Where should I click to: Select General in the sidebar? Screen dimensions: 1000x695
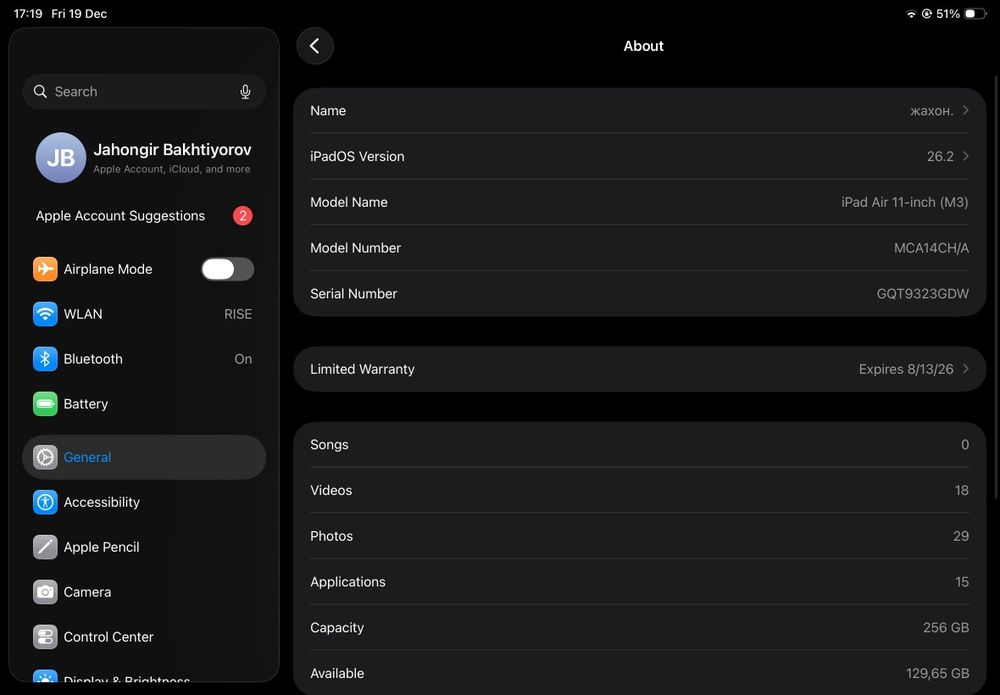point(144,457)
